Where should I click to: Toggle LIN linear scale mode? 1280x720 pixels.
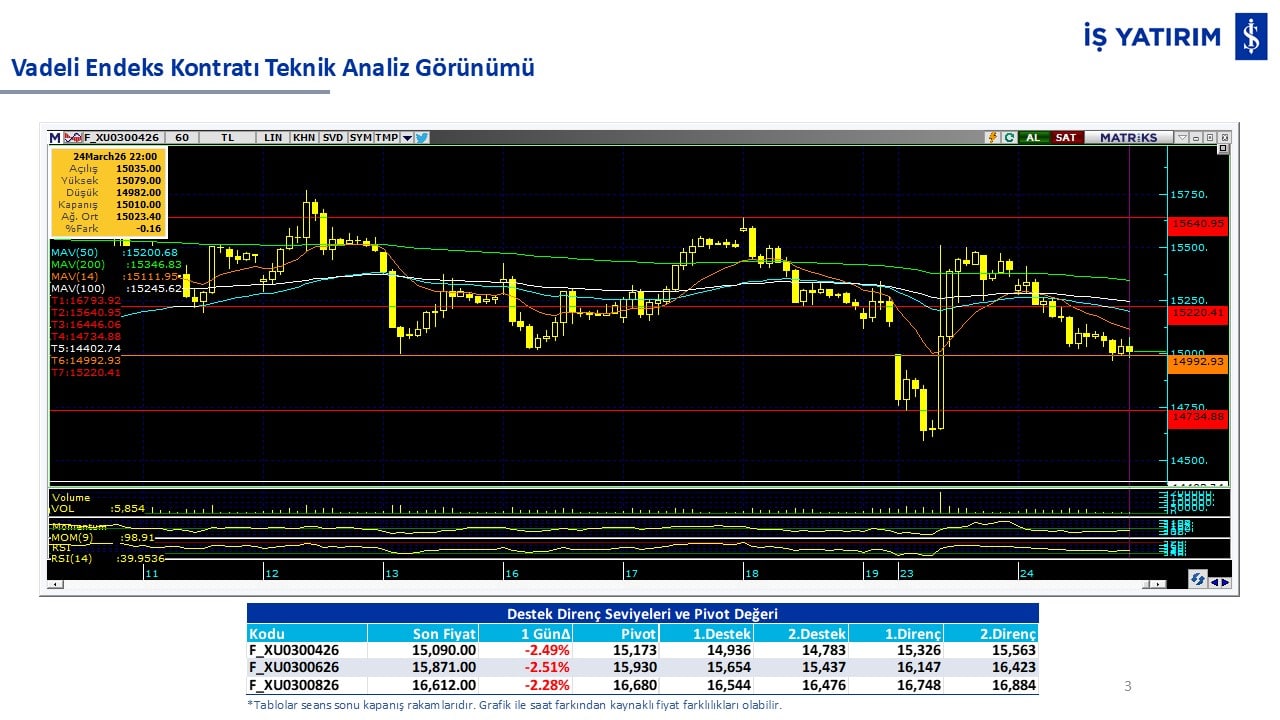[x=273, y=138]
